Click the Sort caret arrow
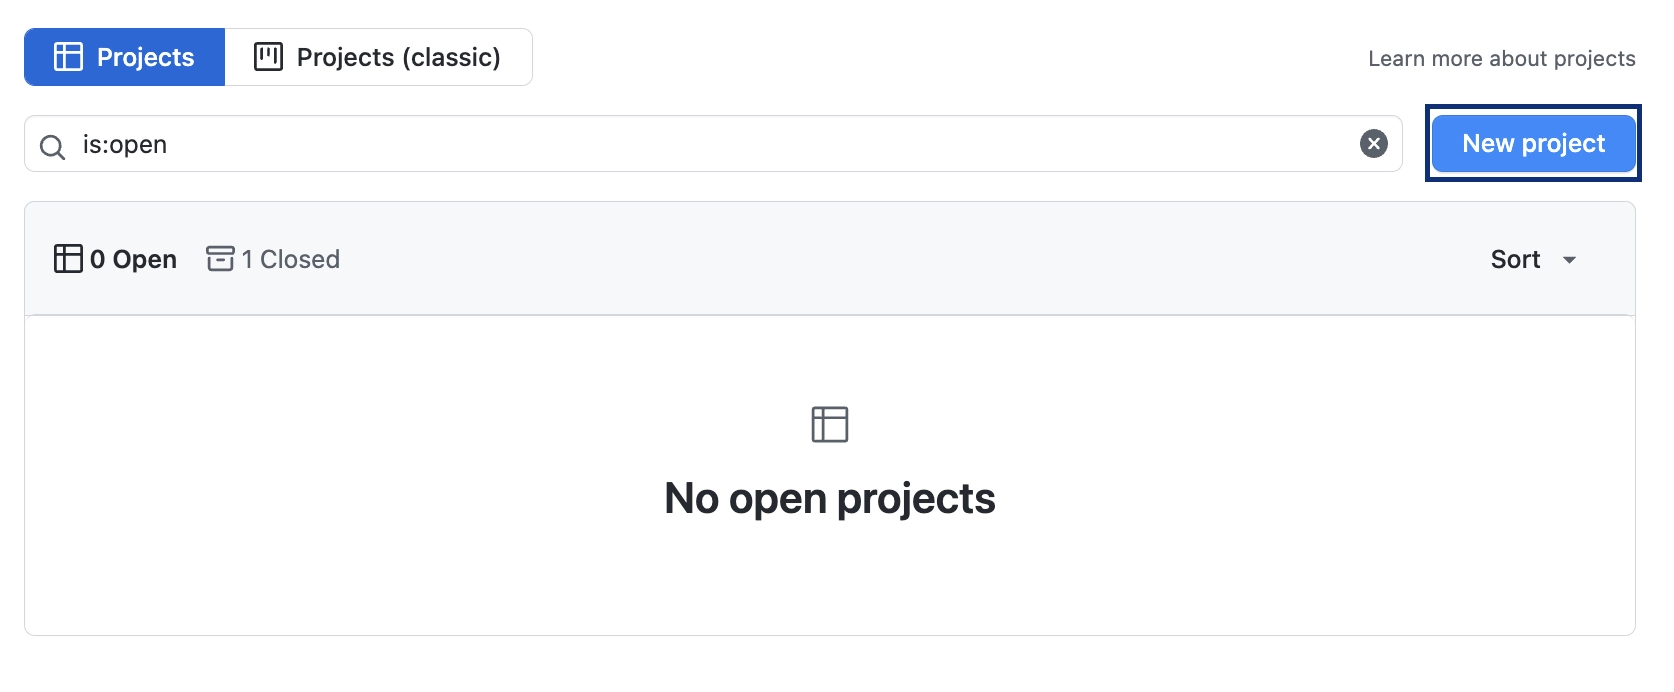This screenshot has width=1674, height=692. point(1569,260)
